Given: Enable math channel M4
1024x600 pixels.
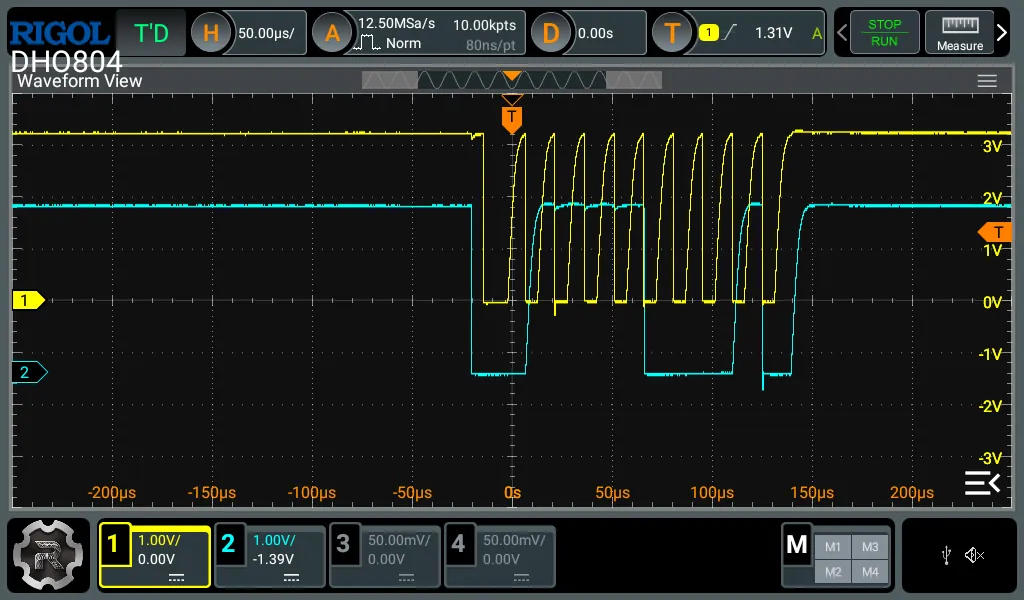Looking at the screenshot, I should 870,572.
